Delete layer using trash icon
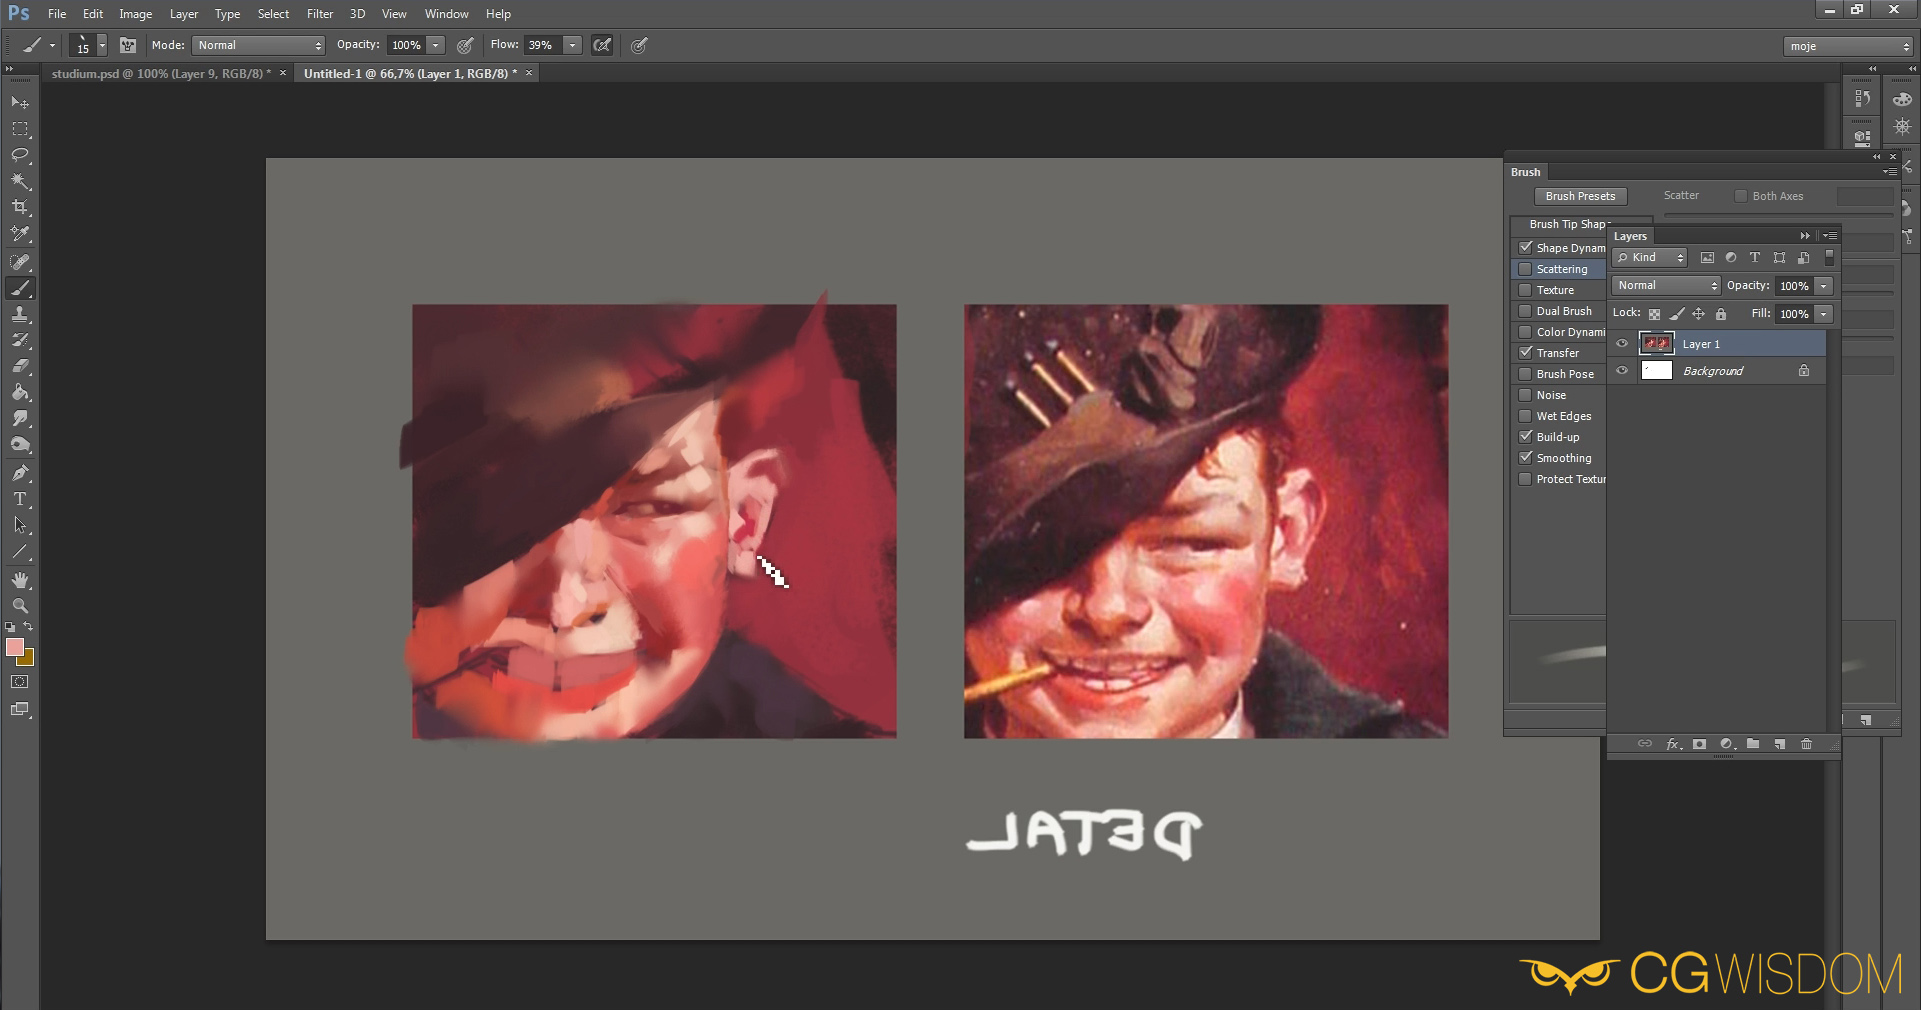This screenshot has height=1010, width=1921. pos(1806,744)
